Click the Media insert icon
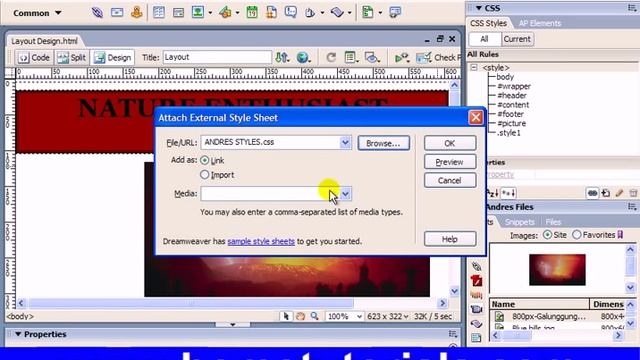The image size is (640, 360). [x=225, y=13]
